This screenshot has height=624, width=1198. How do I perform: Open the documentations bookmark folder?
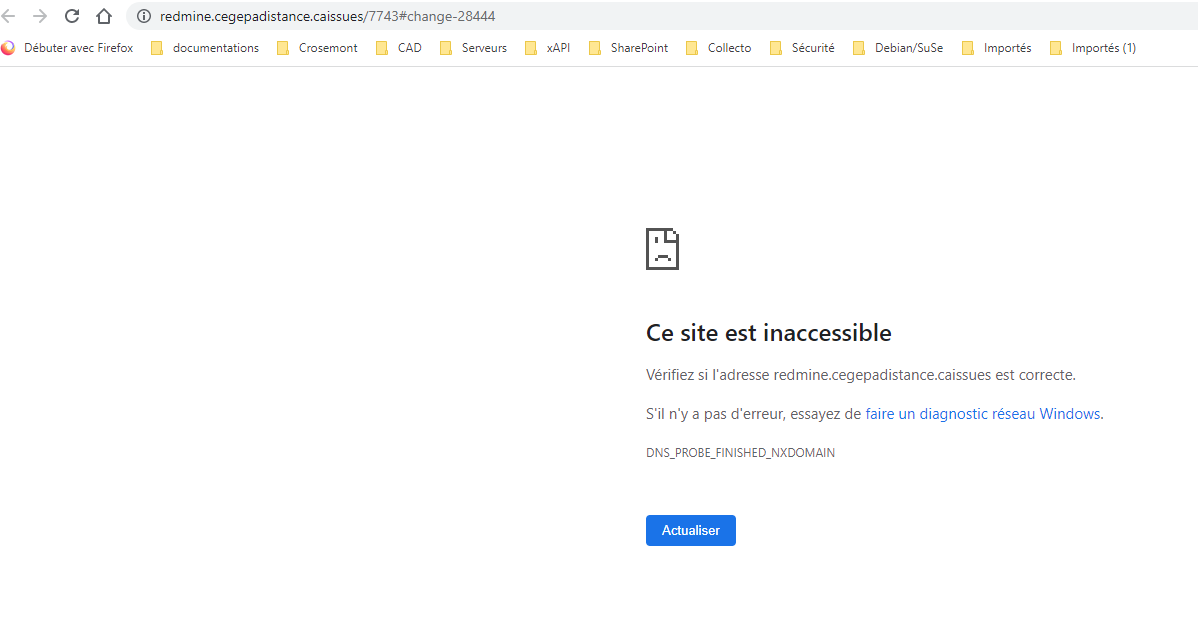205,48
